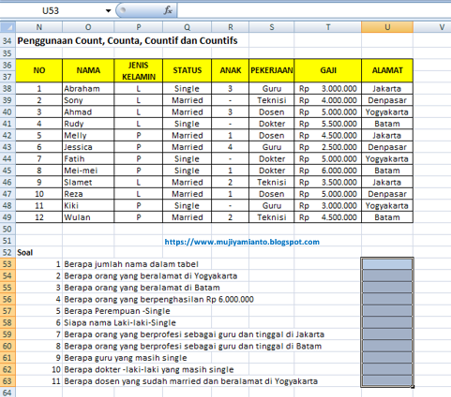The image size is (451, 397).
Task: Click question 1 Berapa jumlah nama dalam tabel
Action: tap(131, 264)
